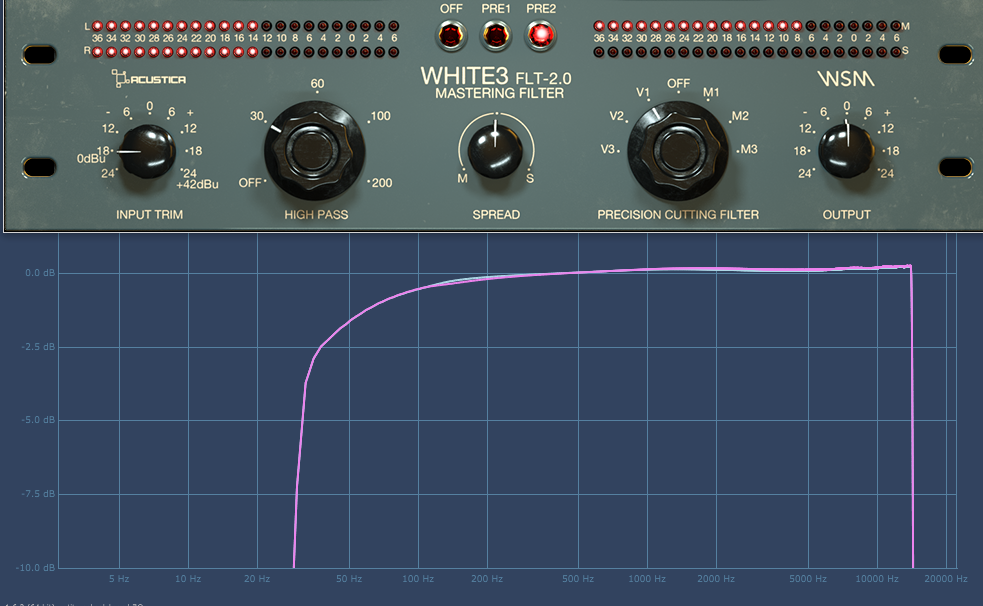Click the MASTERING FILTER subtitle
The image size is (983, 606).
coord(500,93)
